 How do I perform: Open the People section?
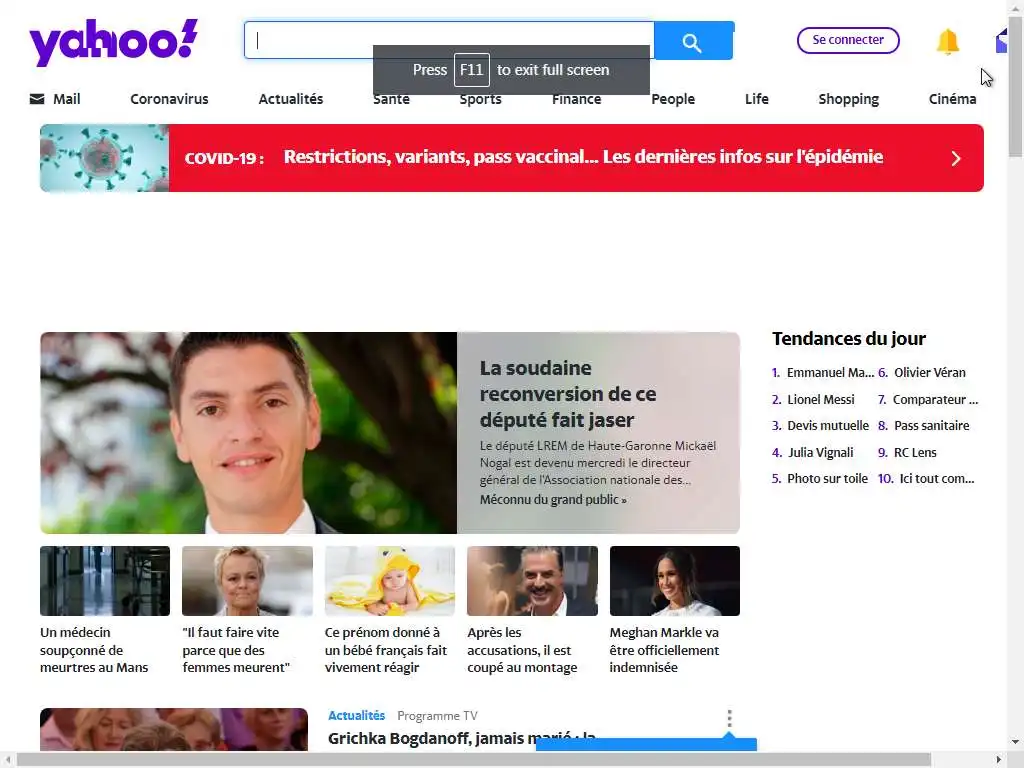(673, 99)
